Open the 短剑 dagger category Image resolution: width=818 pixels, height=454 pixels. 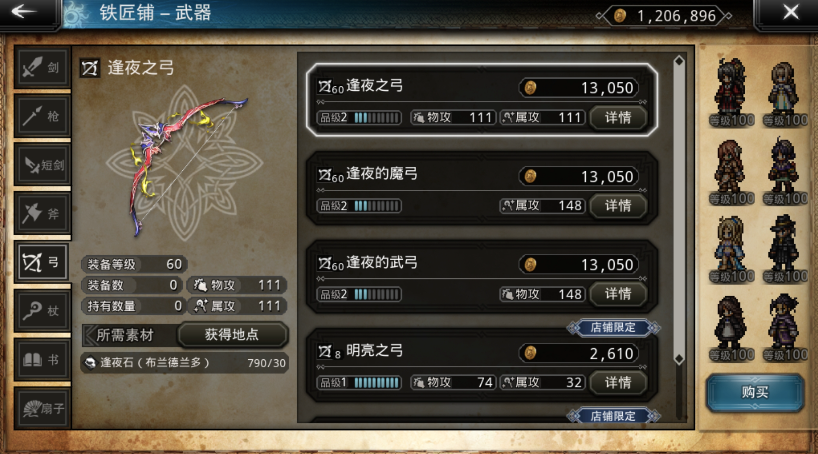point(42,165)
